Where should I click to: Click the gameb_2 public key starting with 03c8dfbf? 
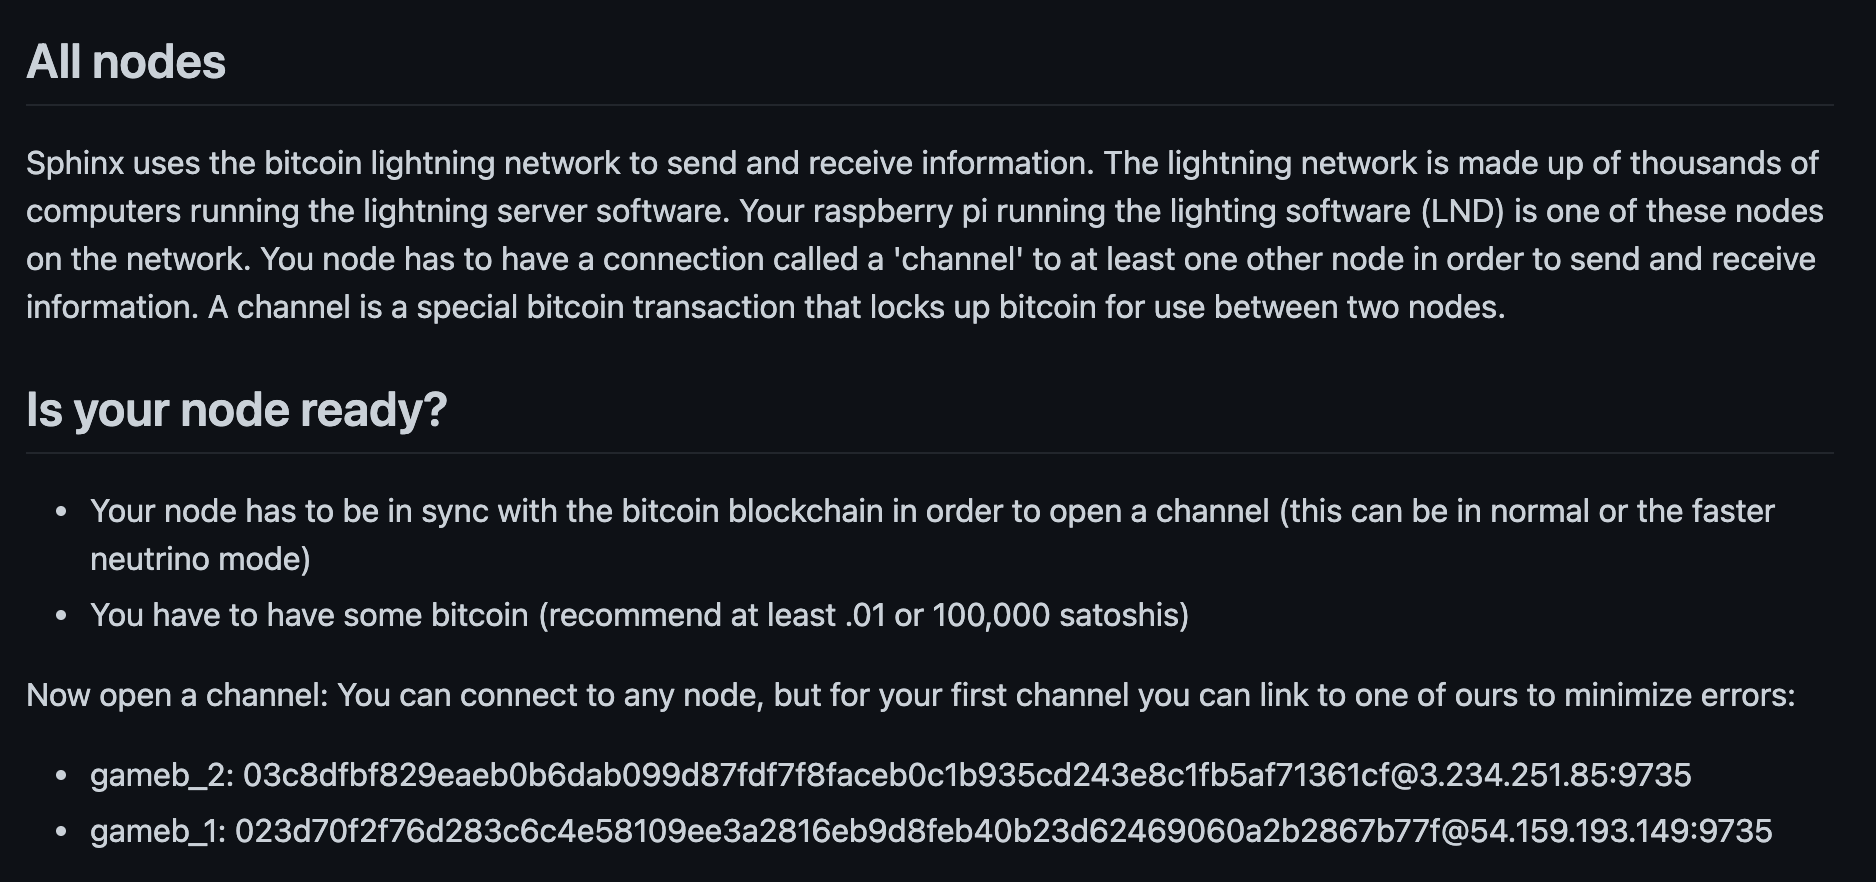click(x=816, y=775)
